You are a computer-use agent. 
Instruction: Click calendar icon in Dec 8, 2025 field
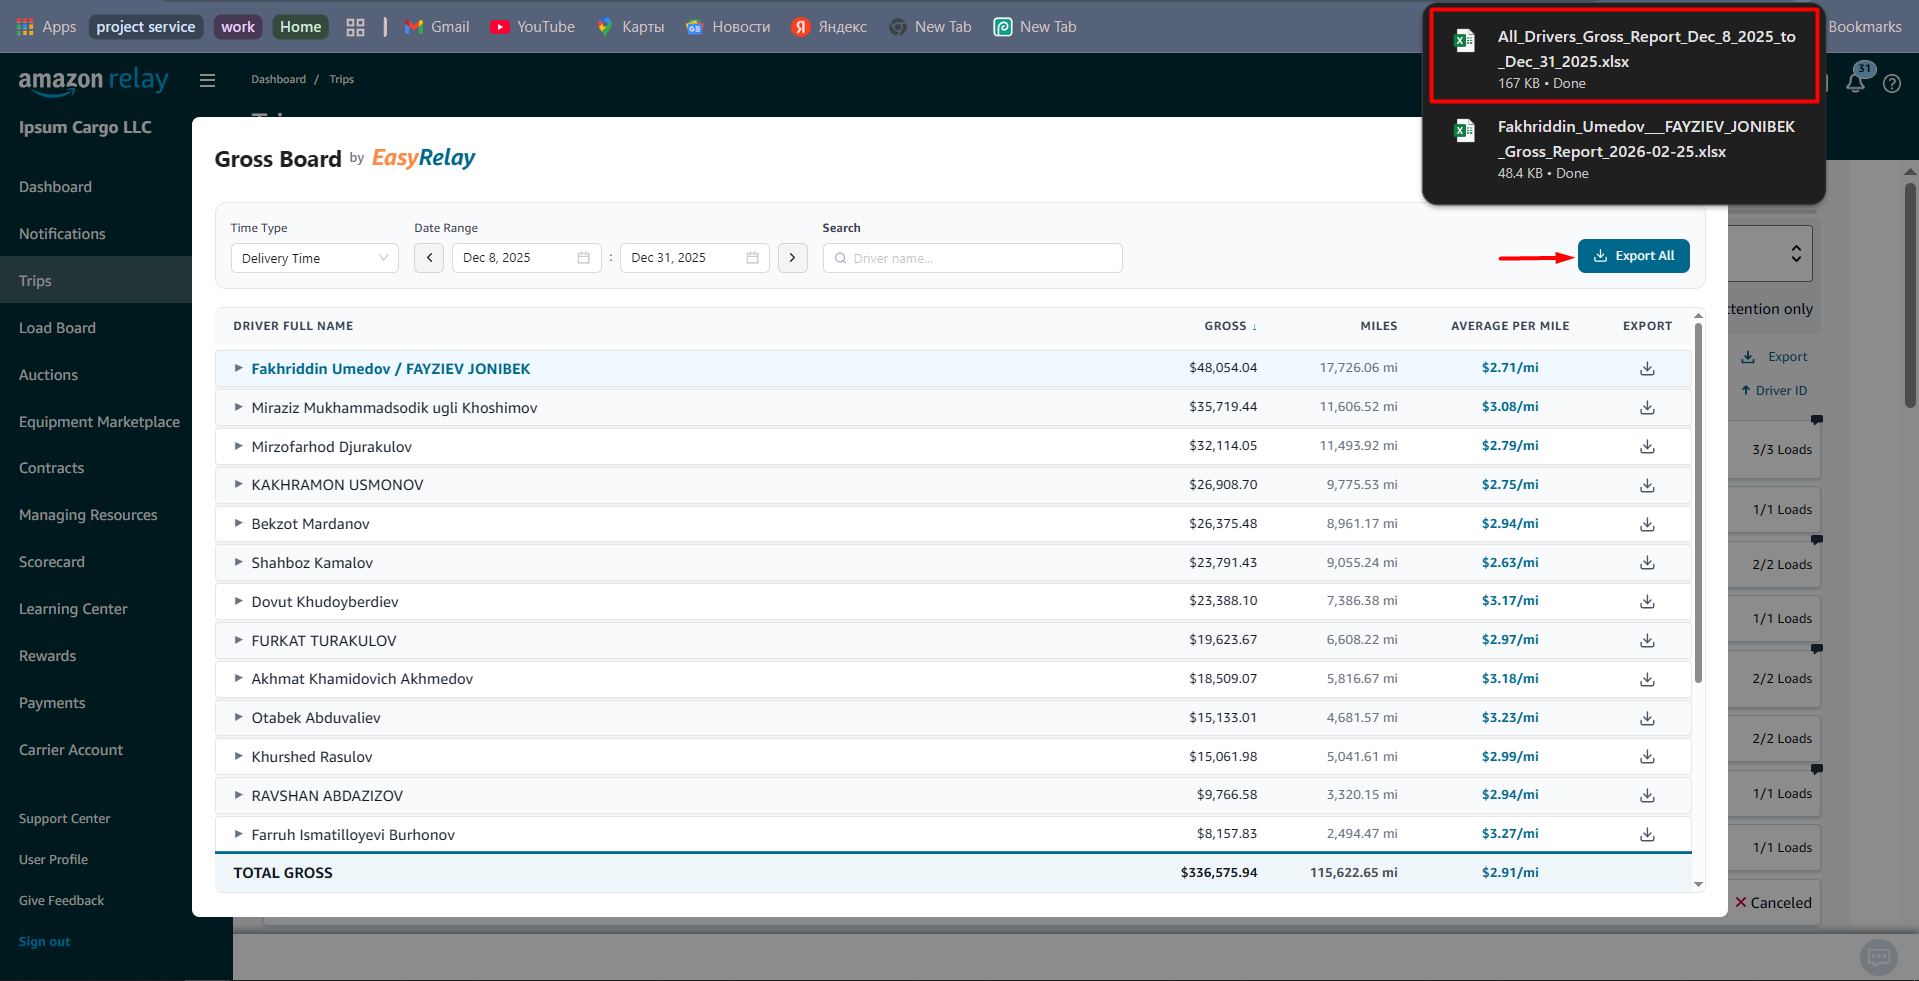coord(584,258)
